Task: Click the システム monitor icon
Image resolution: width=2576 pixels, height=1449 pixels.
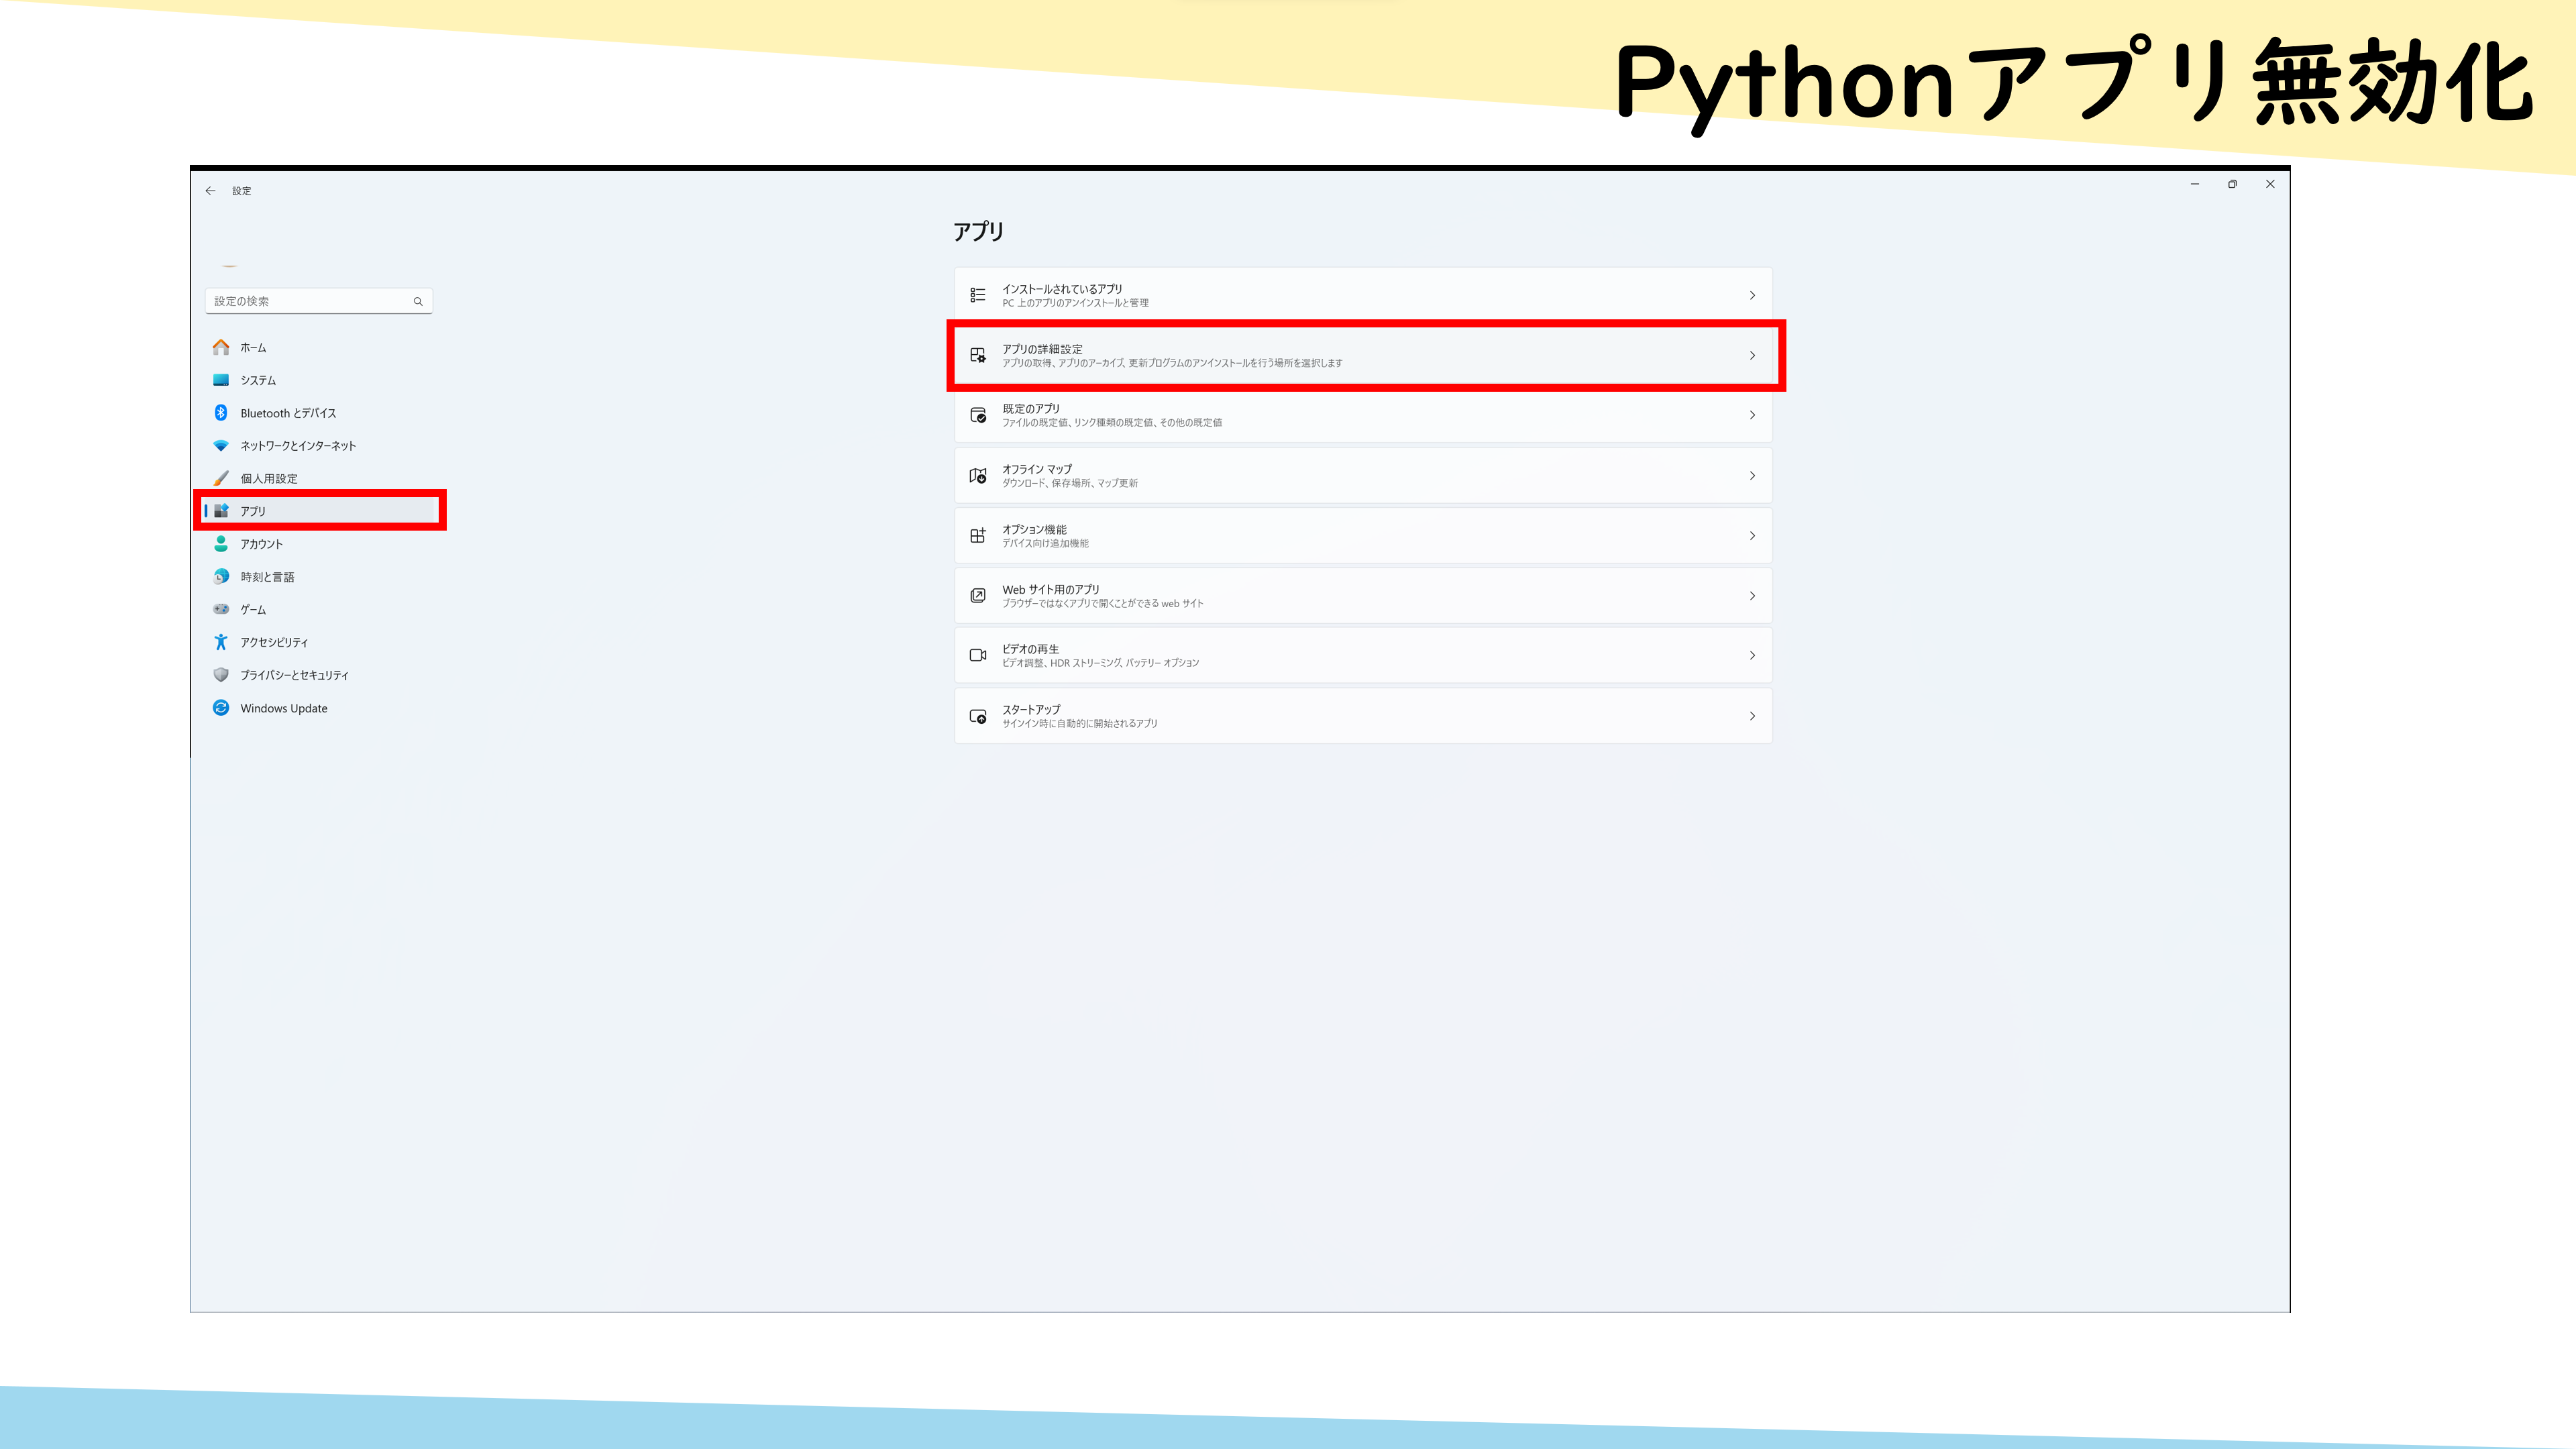Action: [221, 380]
